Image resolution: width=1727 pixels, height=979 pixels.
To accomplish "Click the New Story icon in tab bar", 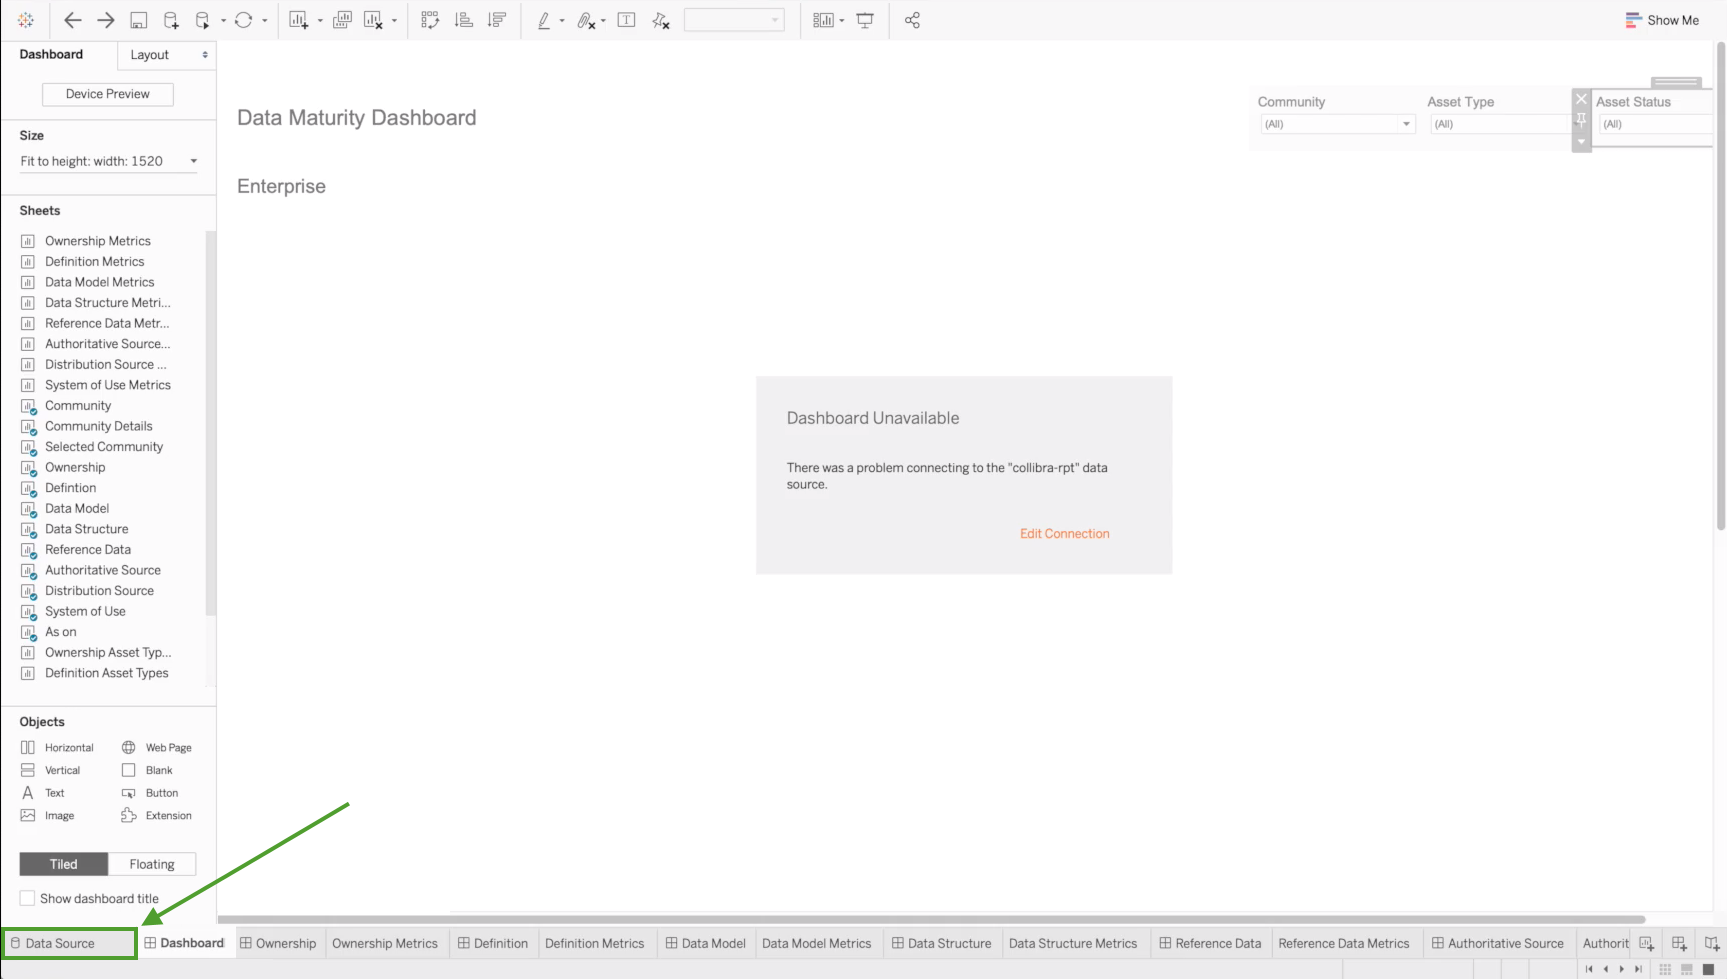I will 1711,943.
